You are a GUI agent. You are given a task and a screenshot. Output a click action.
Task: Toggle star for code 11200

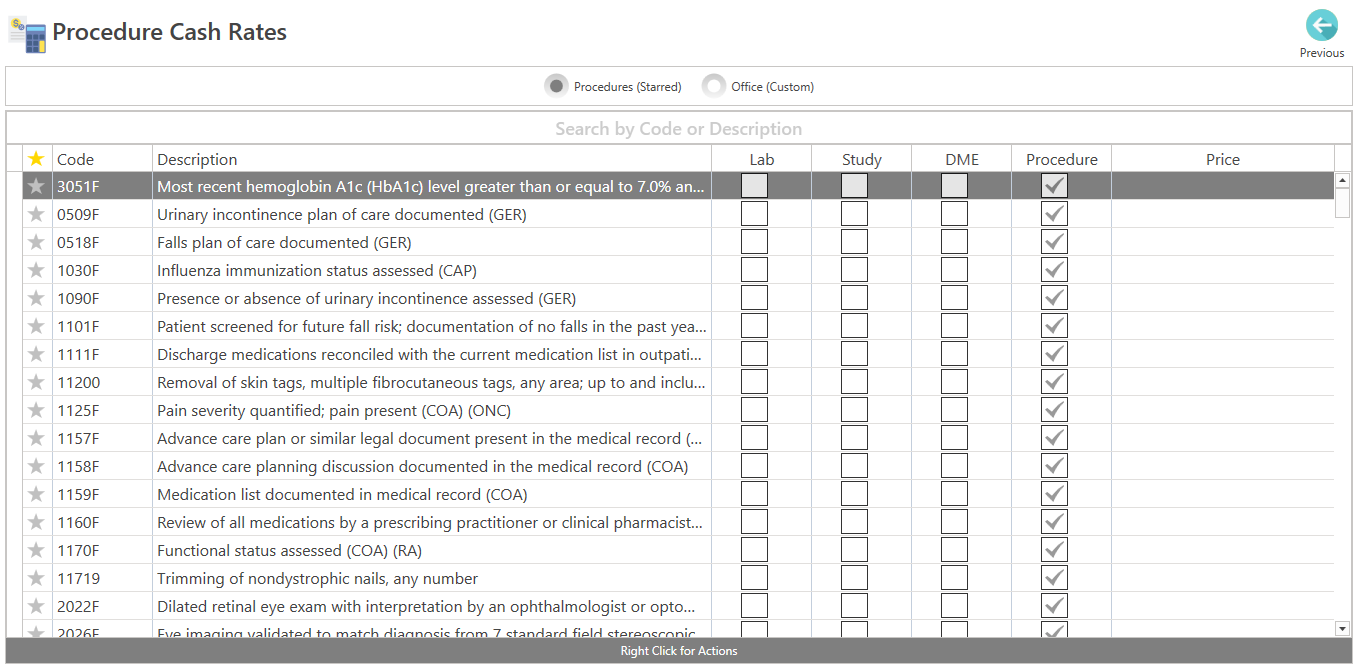coord(37,382)
